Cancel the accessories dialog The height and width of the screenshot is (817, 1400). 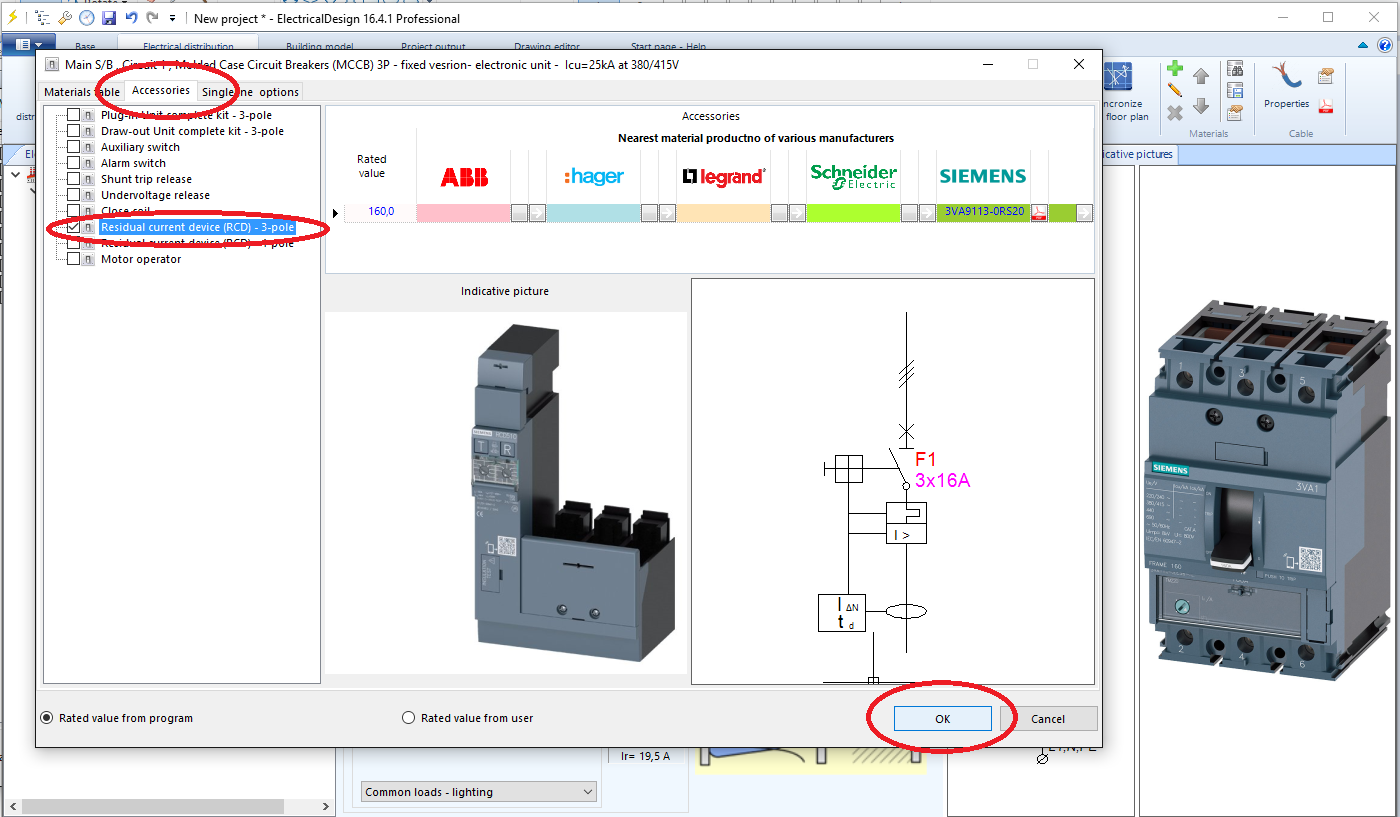click(1048, 717)
